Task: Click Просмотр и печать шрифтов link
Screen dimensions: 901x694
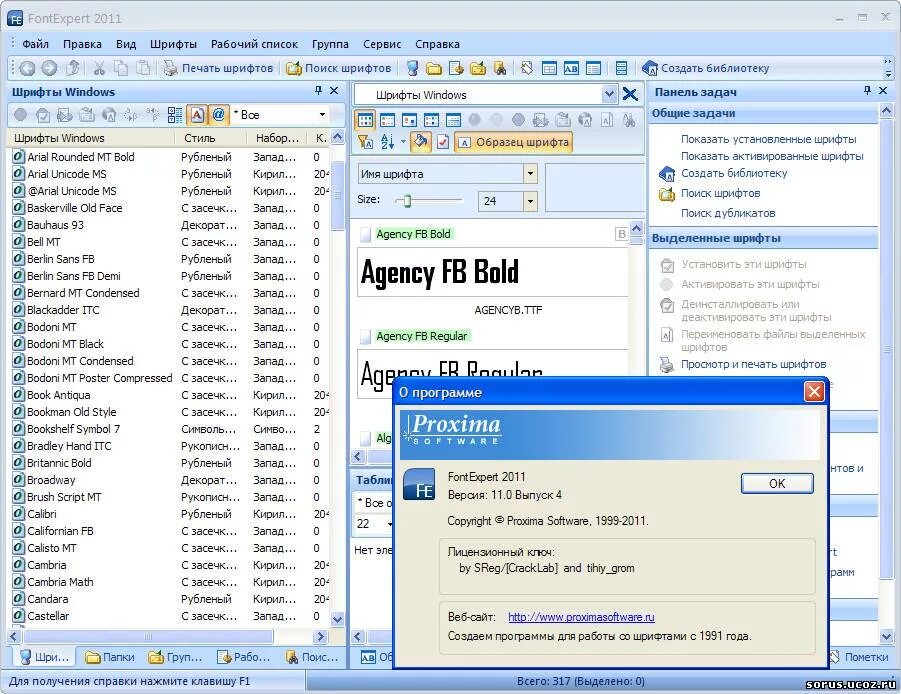Action: [753, 364]
